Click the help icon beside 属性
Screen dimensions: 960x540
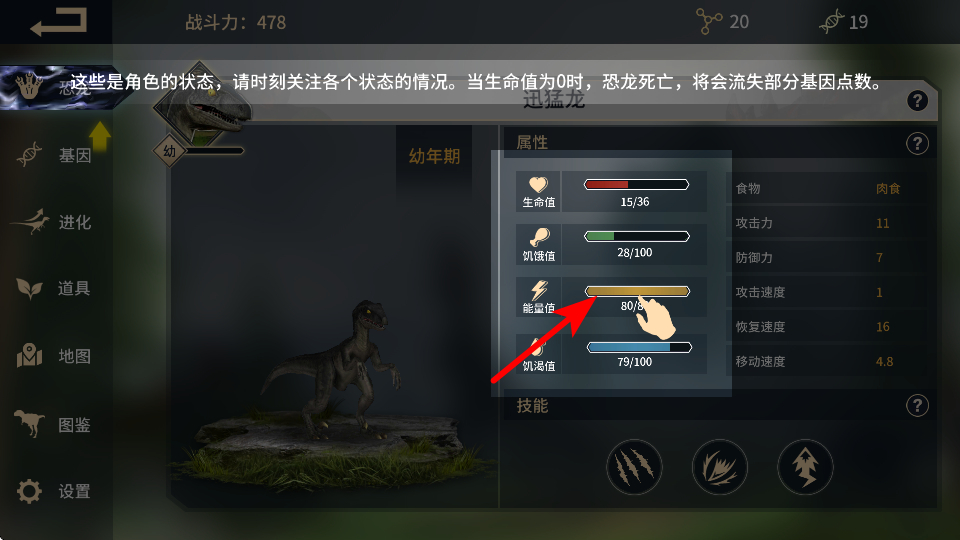[x=917, y=144]
